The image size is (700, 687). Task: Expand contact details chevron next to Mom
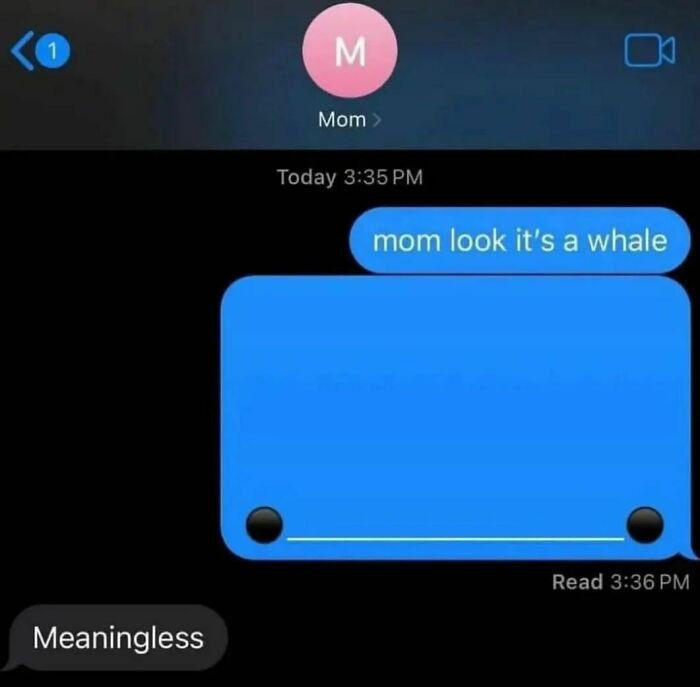click(x=376, y=120)
